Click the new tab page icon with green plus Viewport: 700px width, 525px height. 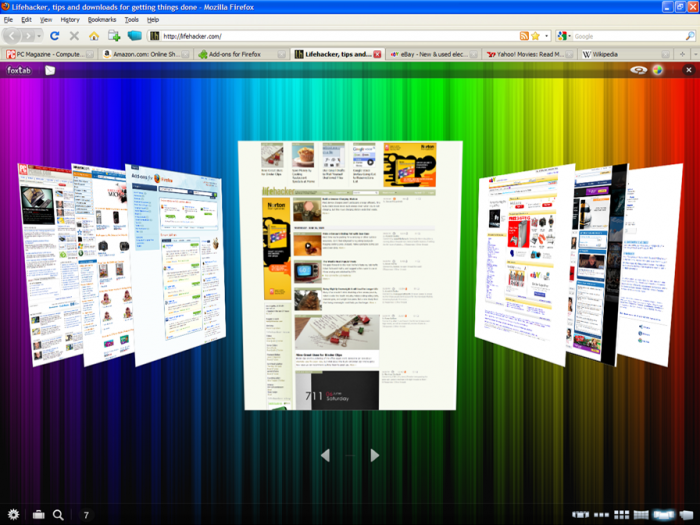click(114, 36)
